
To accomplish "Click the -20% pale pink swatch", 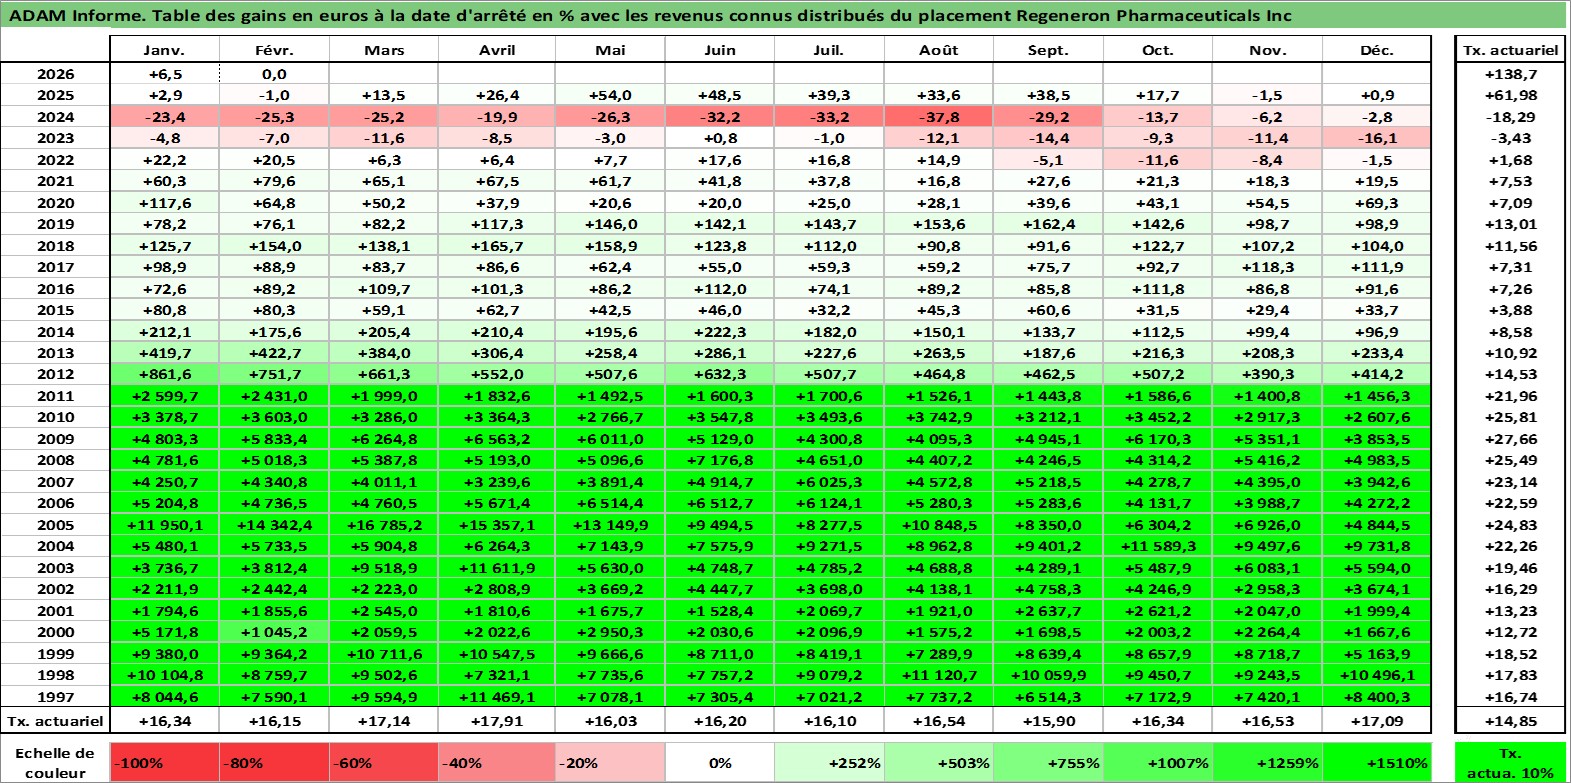I will [x=609, y=762].
